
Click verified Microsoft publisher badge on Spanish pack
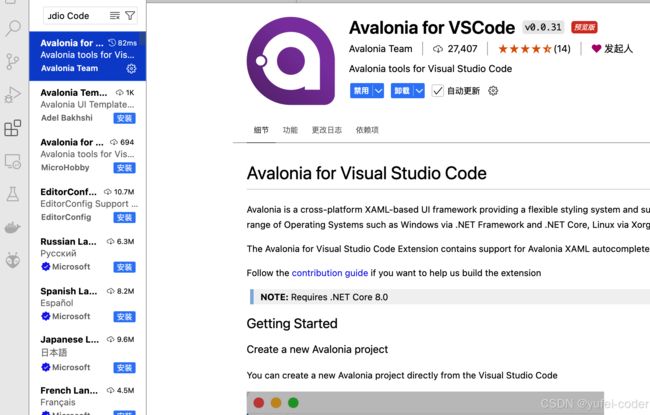(46, 316)
